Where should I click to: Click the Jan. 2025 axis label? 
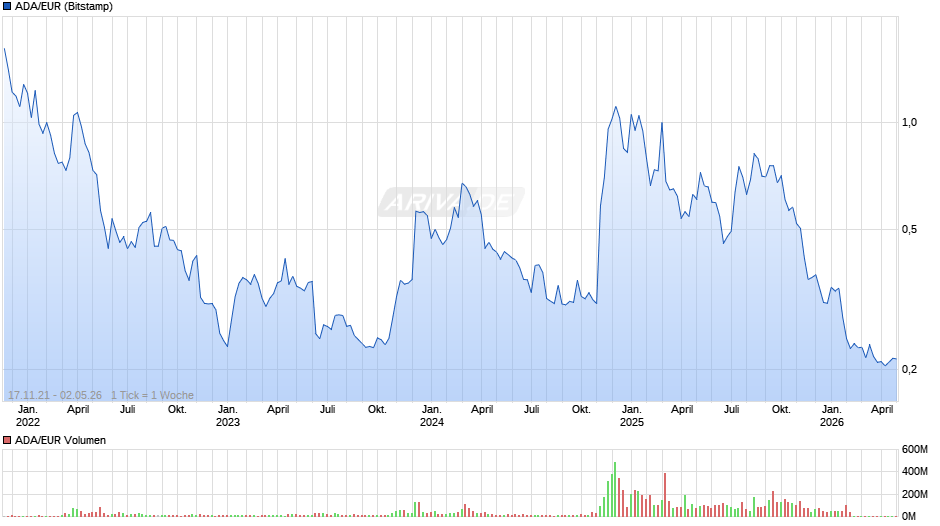click(632, 416)
